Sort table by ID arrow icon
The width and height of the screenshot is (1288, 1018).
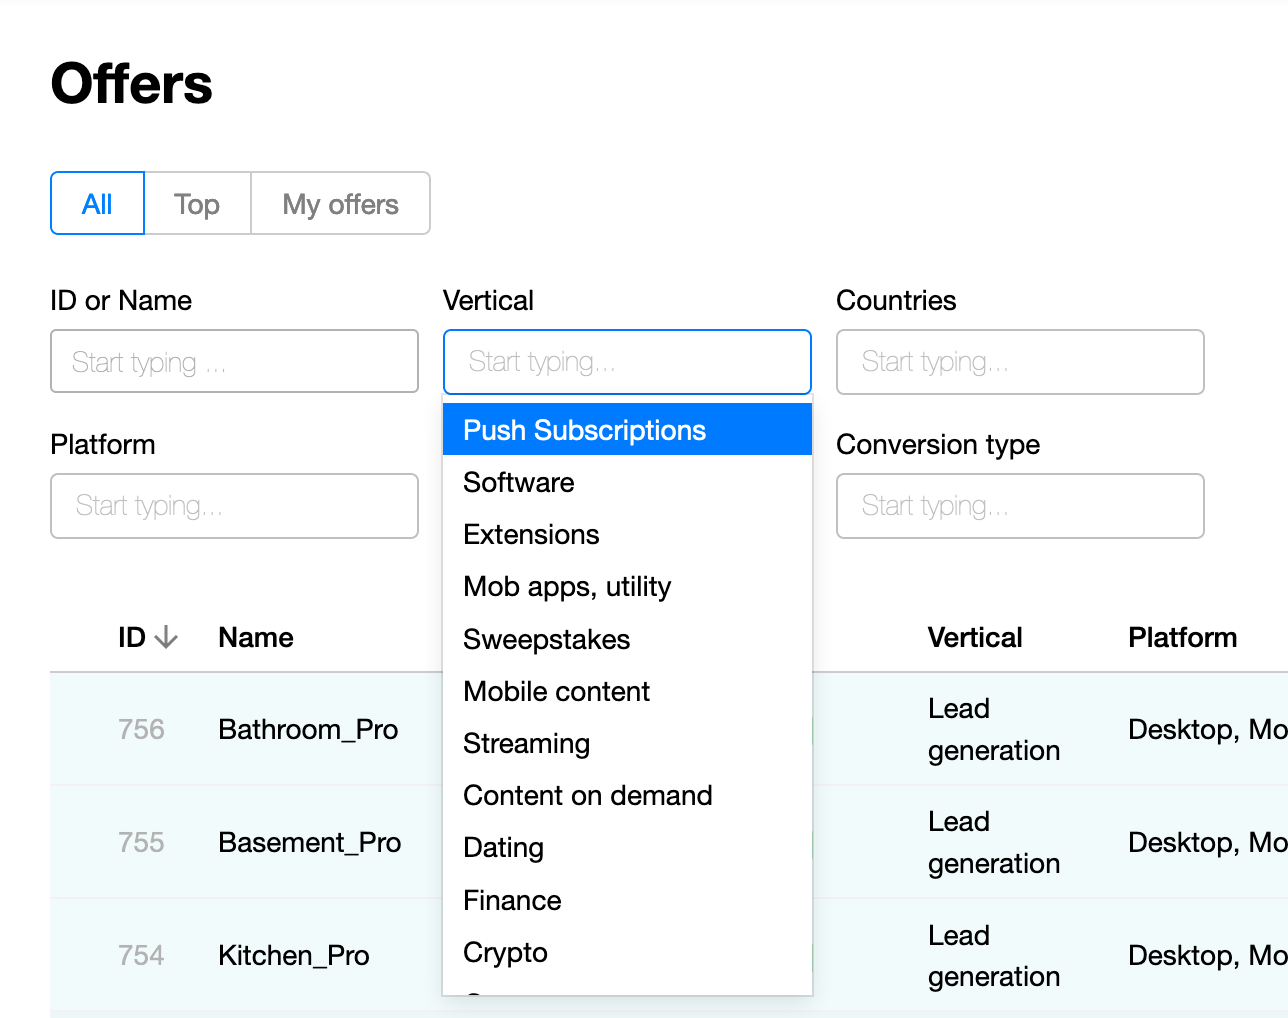[166, 637]
